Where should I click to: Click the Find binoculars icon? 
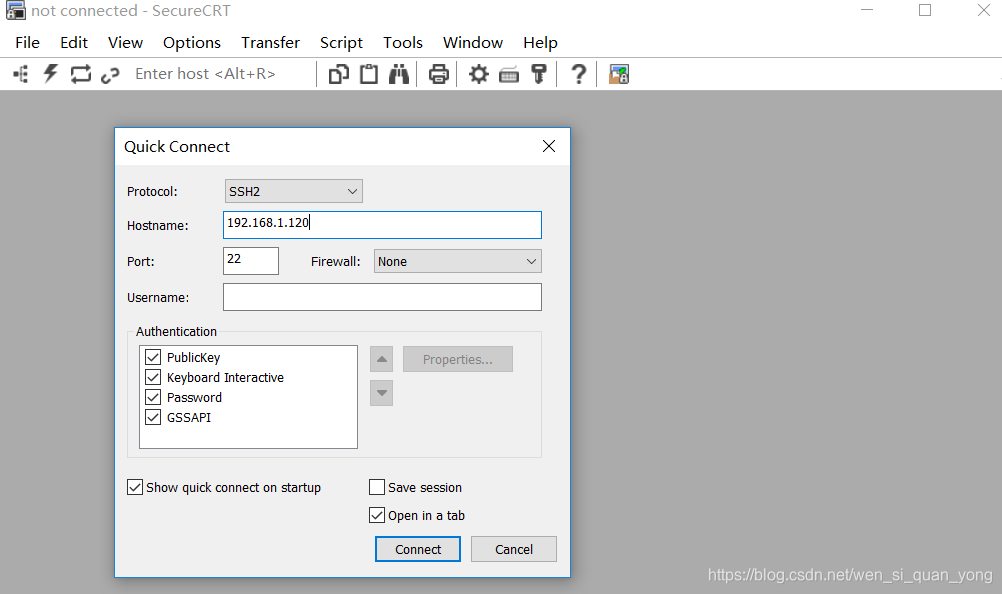tap(399, 74)
